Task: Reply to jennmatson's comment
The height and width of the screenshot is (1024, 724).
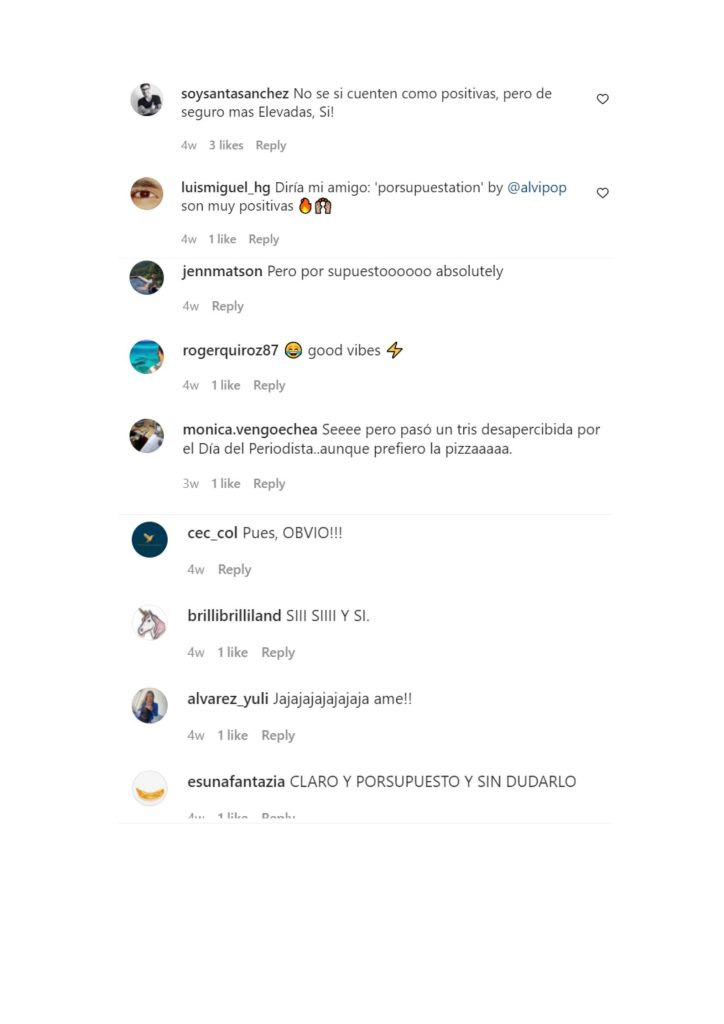Action: coord(227,306)
